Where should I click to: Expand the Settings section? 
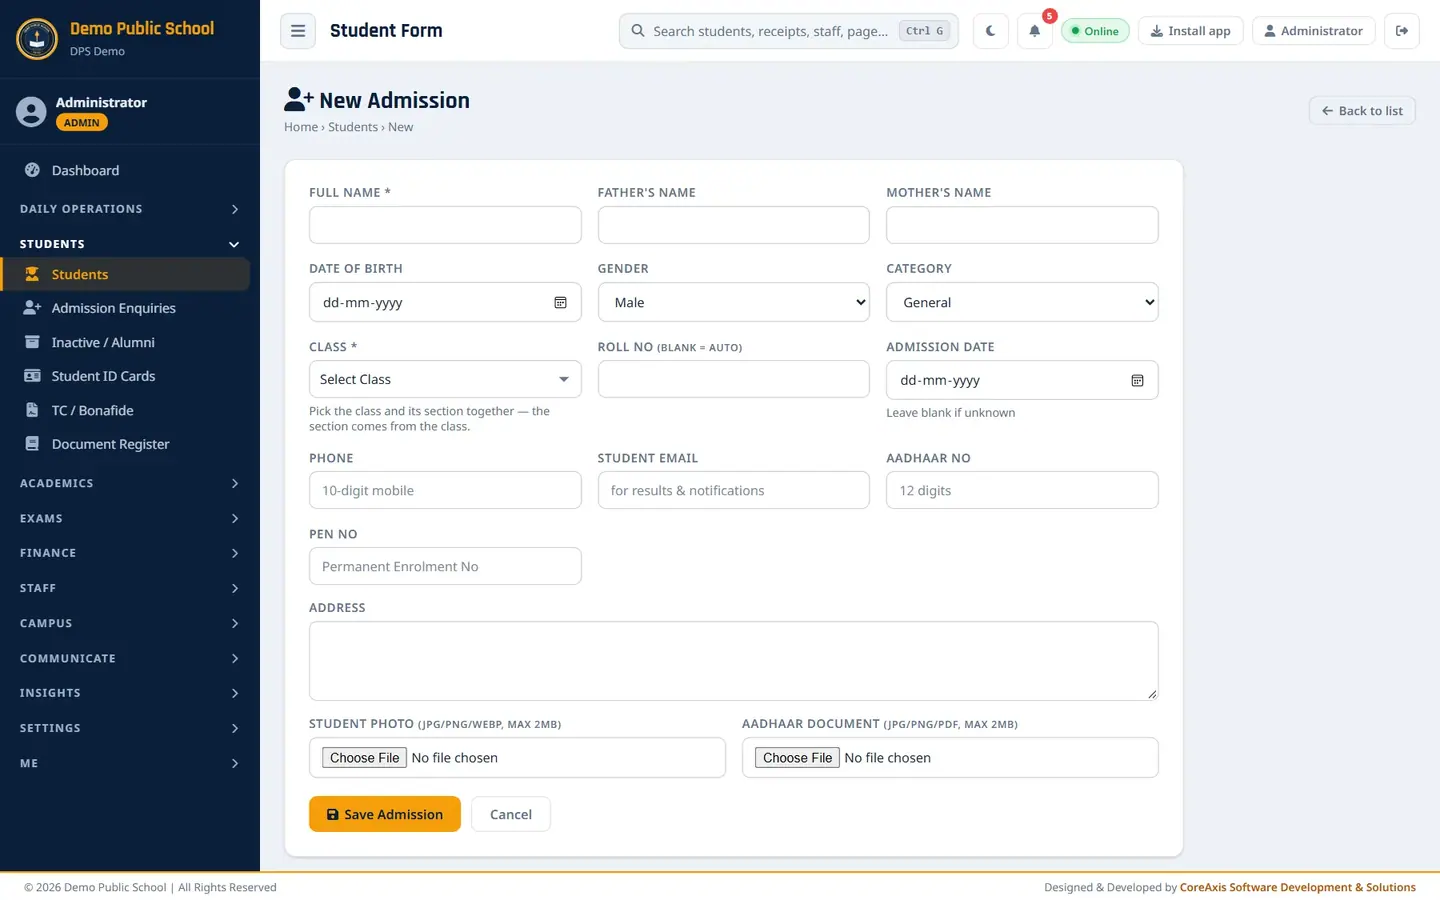click(130, 728)
